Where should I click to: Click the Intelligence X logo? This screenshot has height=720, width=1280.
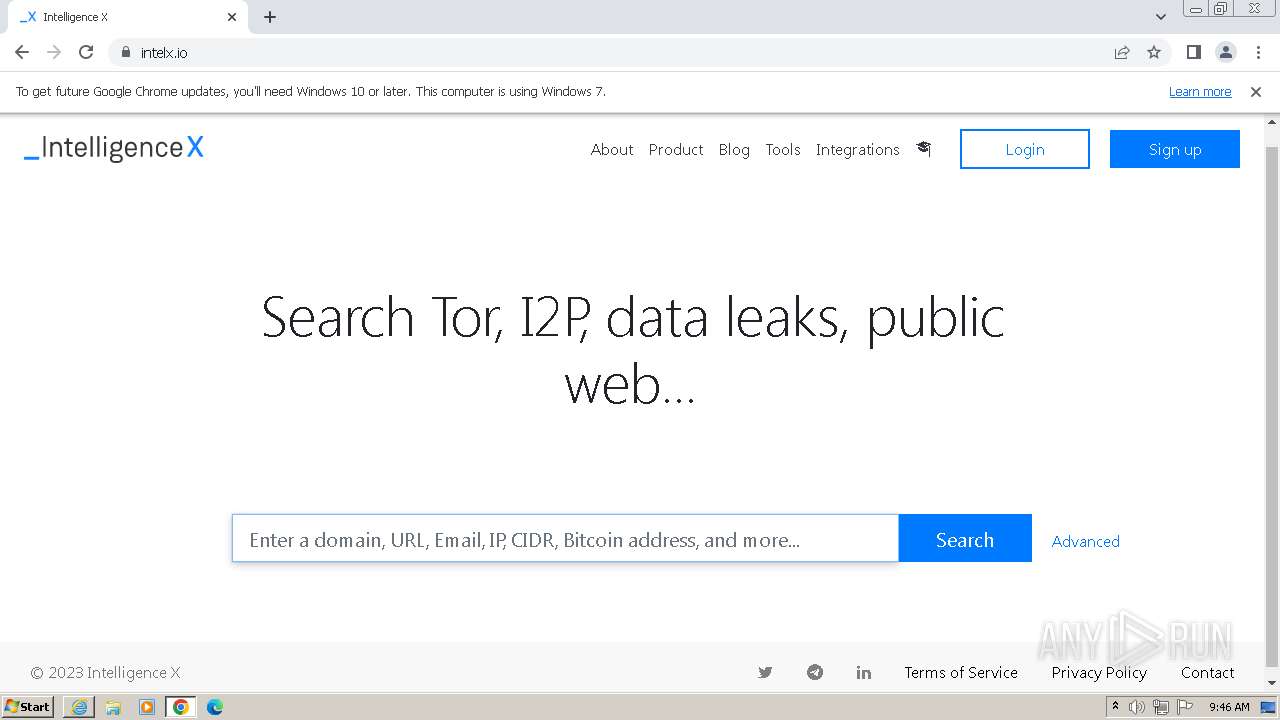tap(114, 148)
